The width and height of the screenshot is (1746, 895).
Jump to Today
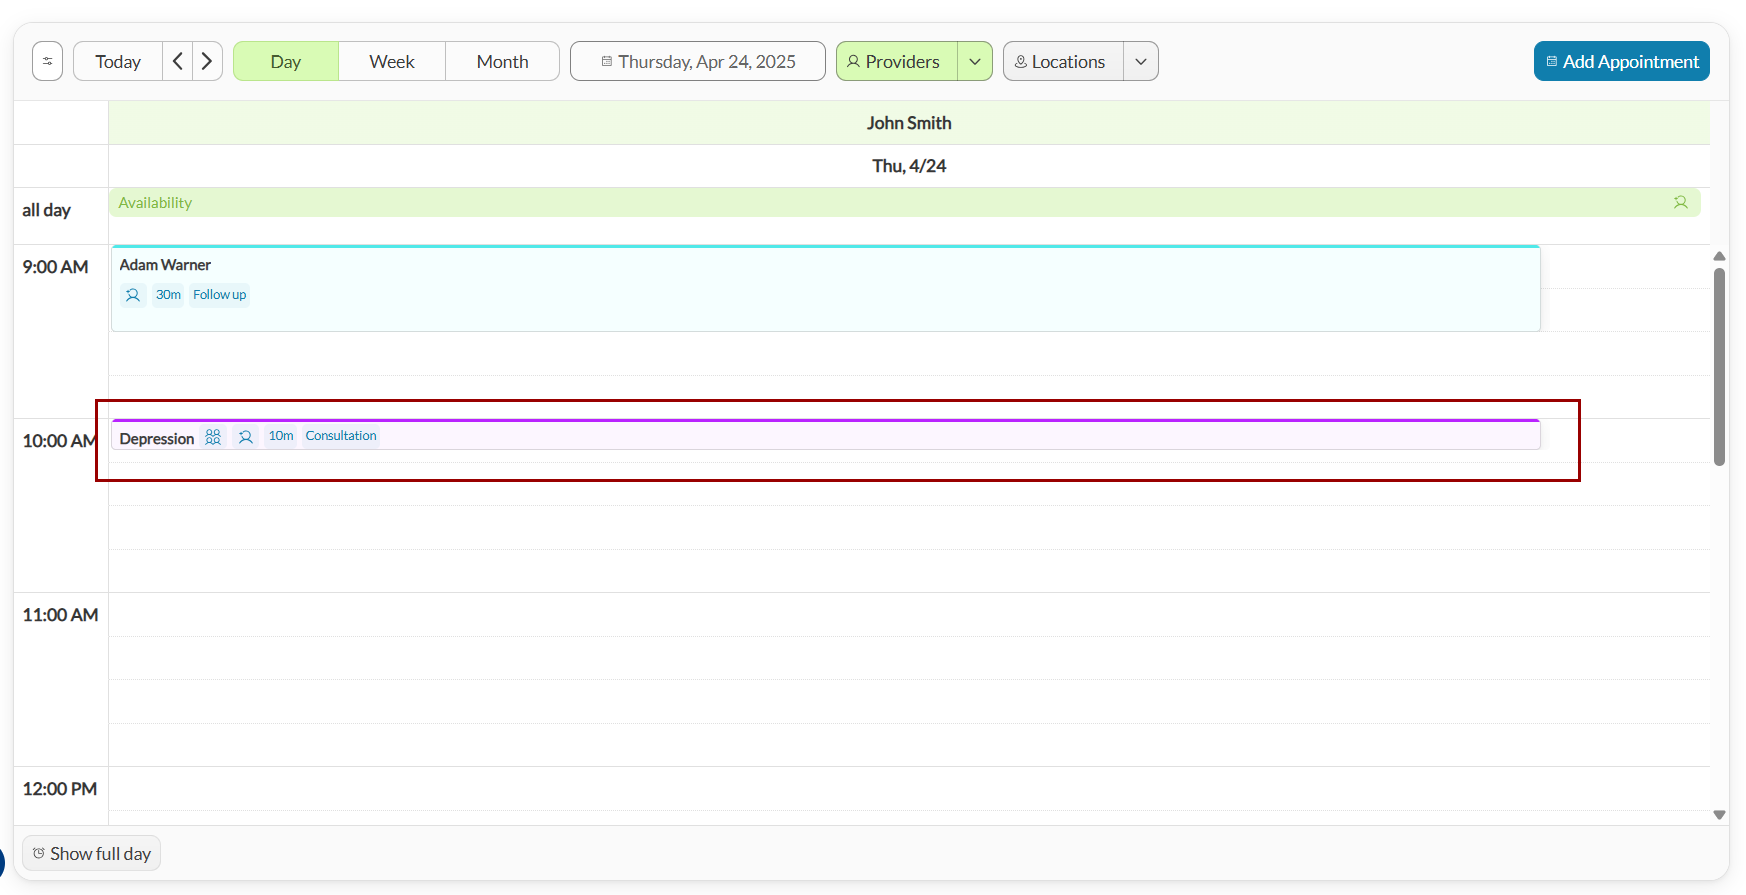(118, 61)
